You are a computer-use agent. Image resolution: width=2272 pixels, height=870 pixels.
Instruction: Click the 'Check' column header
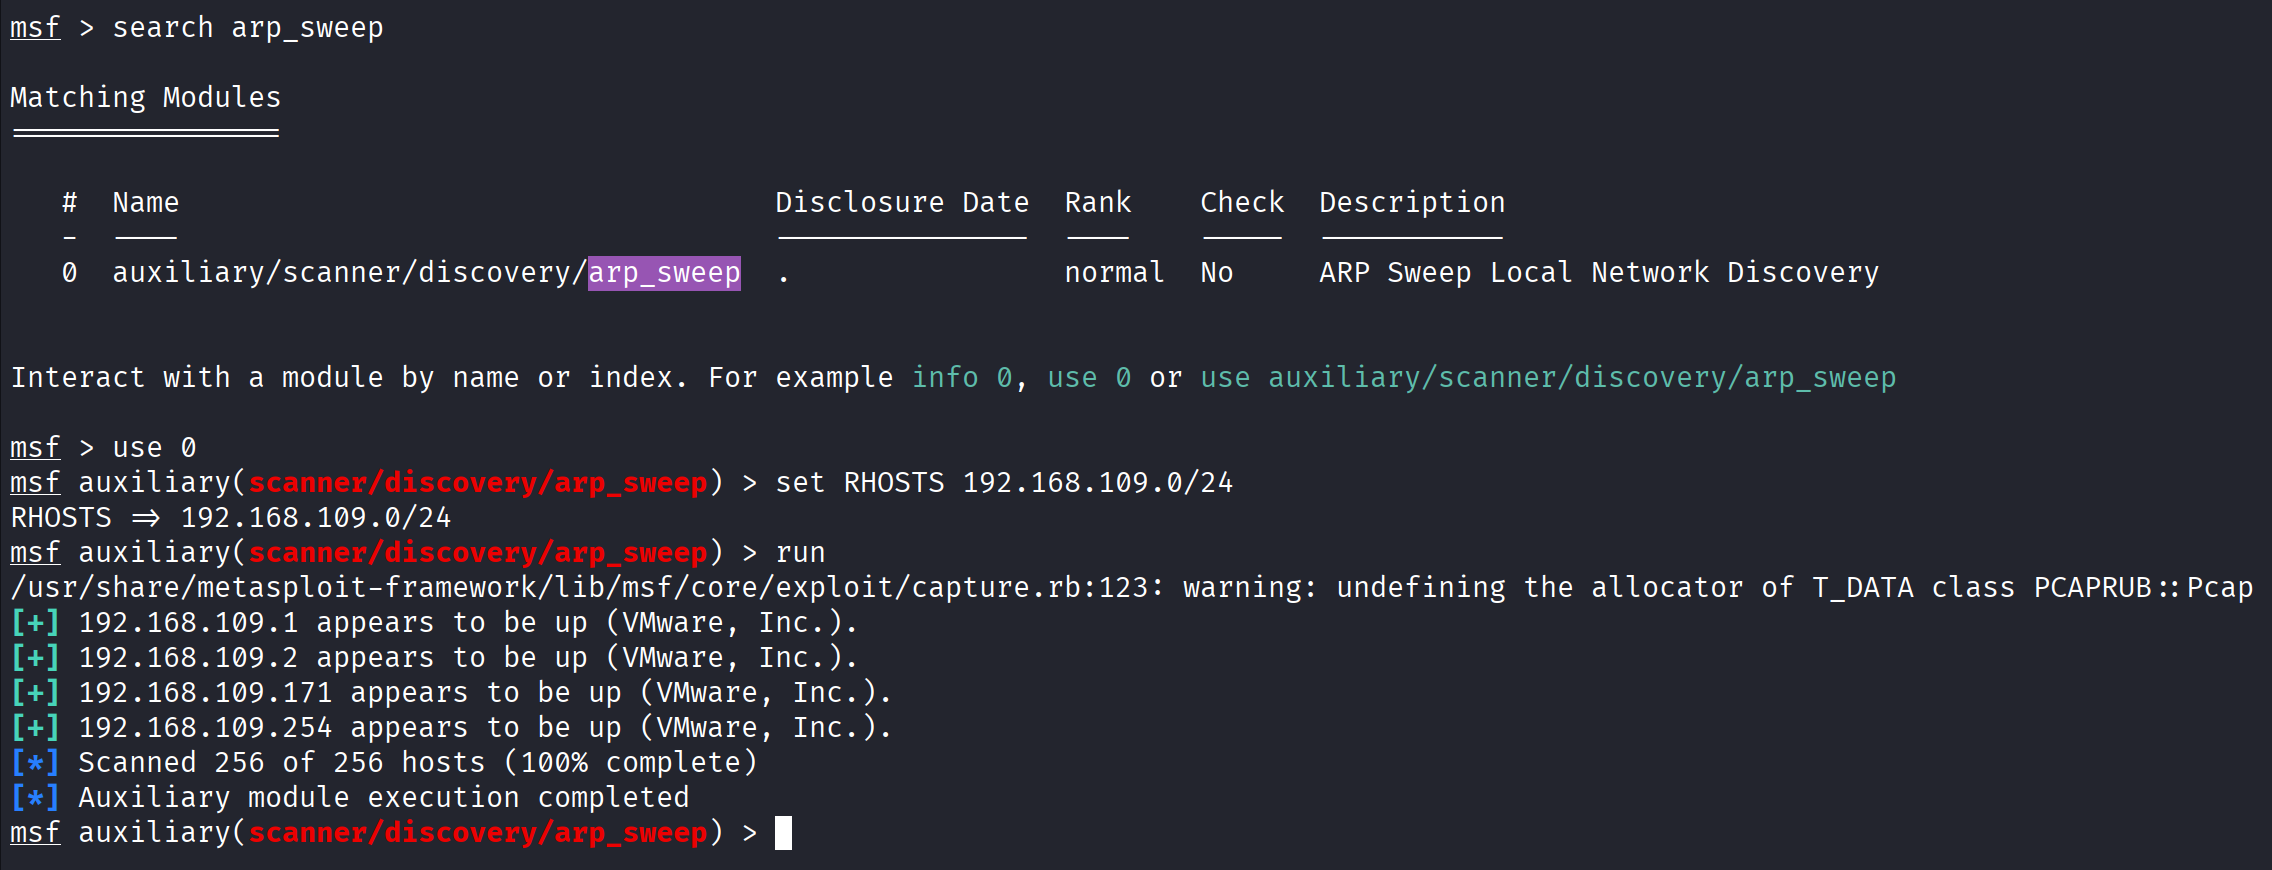pos(1242,202)
